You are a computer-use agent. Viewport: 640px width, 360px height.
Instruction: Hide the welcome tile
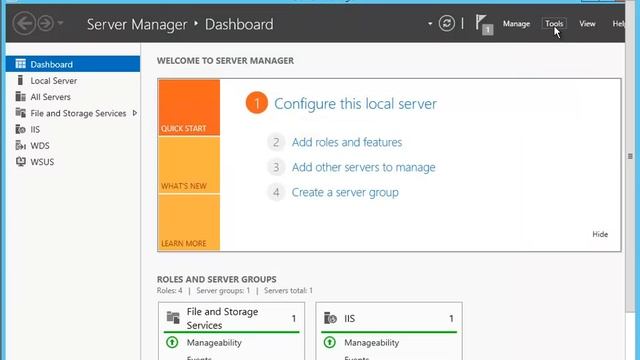tap(600, 234)
